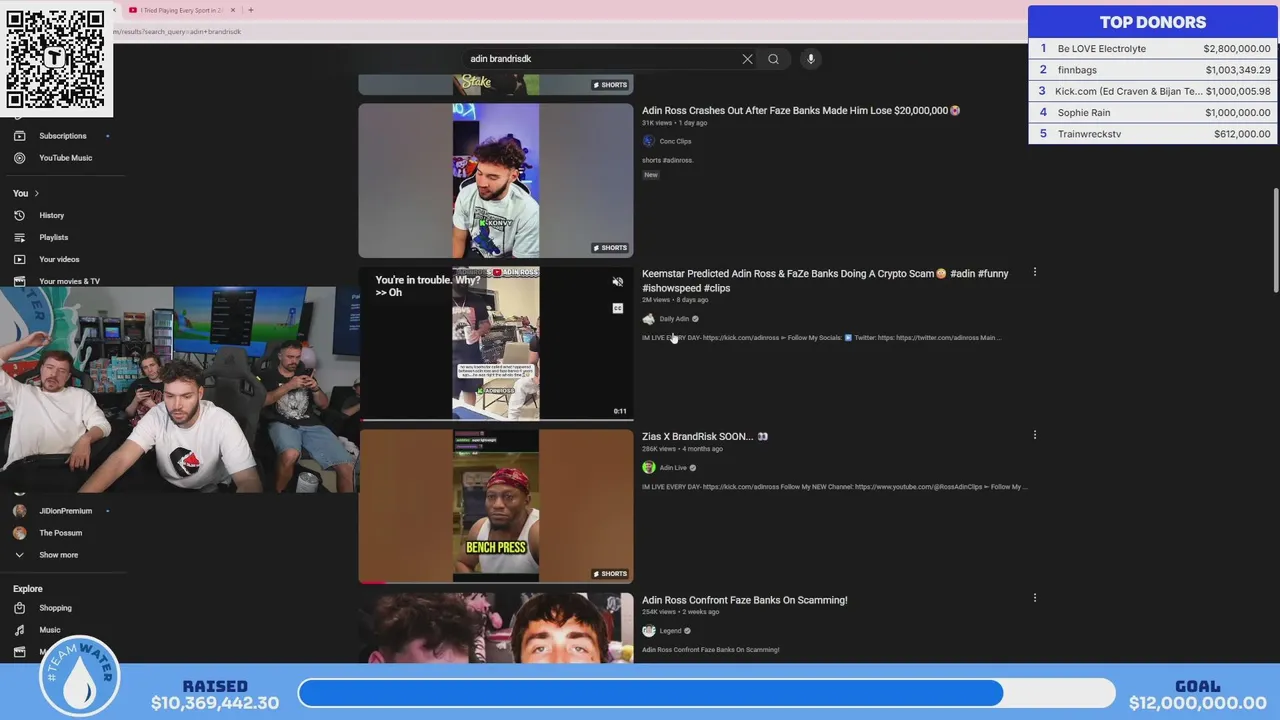Click the 'finnbags' donor row
1280x720 pixels.
point(1153,70)
